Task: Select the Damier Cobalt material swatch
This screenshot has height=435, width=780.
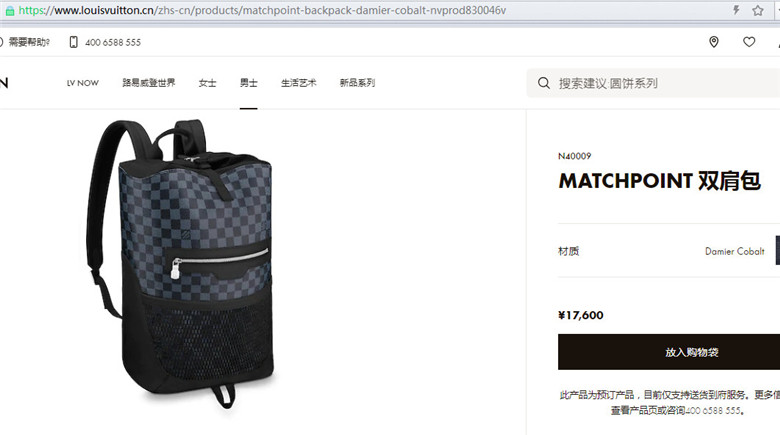Action: click(x=778, y=250)
